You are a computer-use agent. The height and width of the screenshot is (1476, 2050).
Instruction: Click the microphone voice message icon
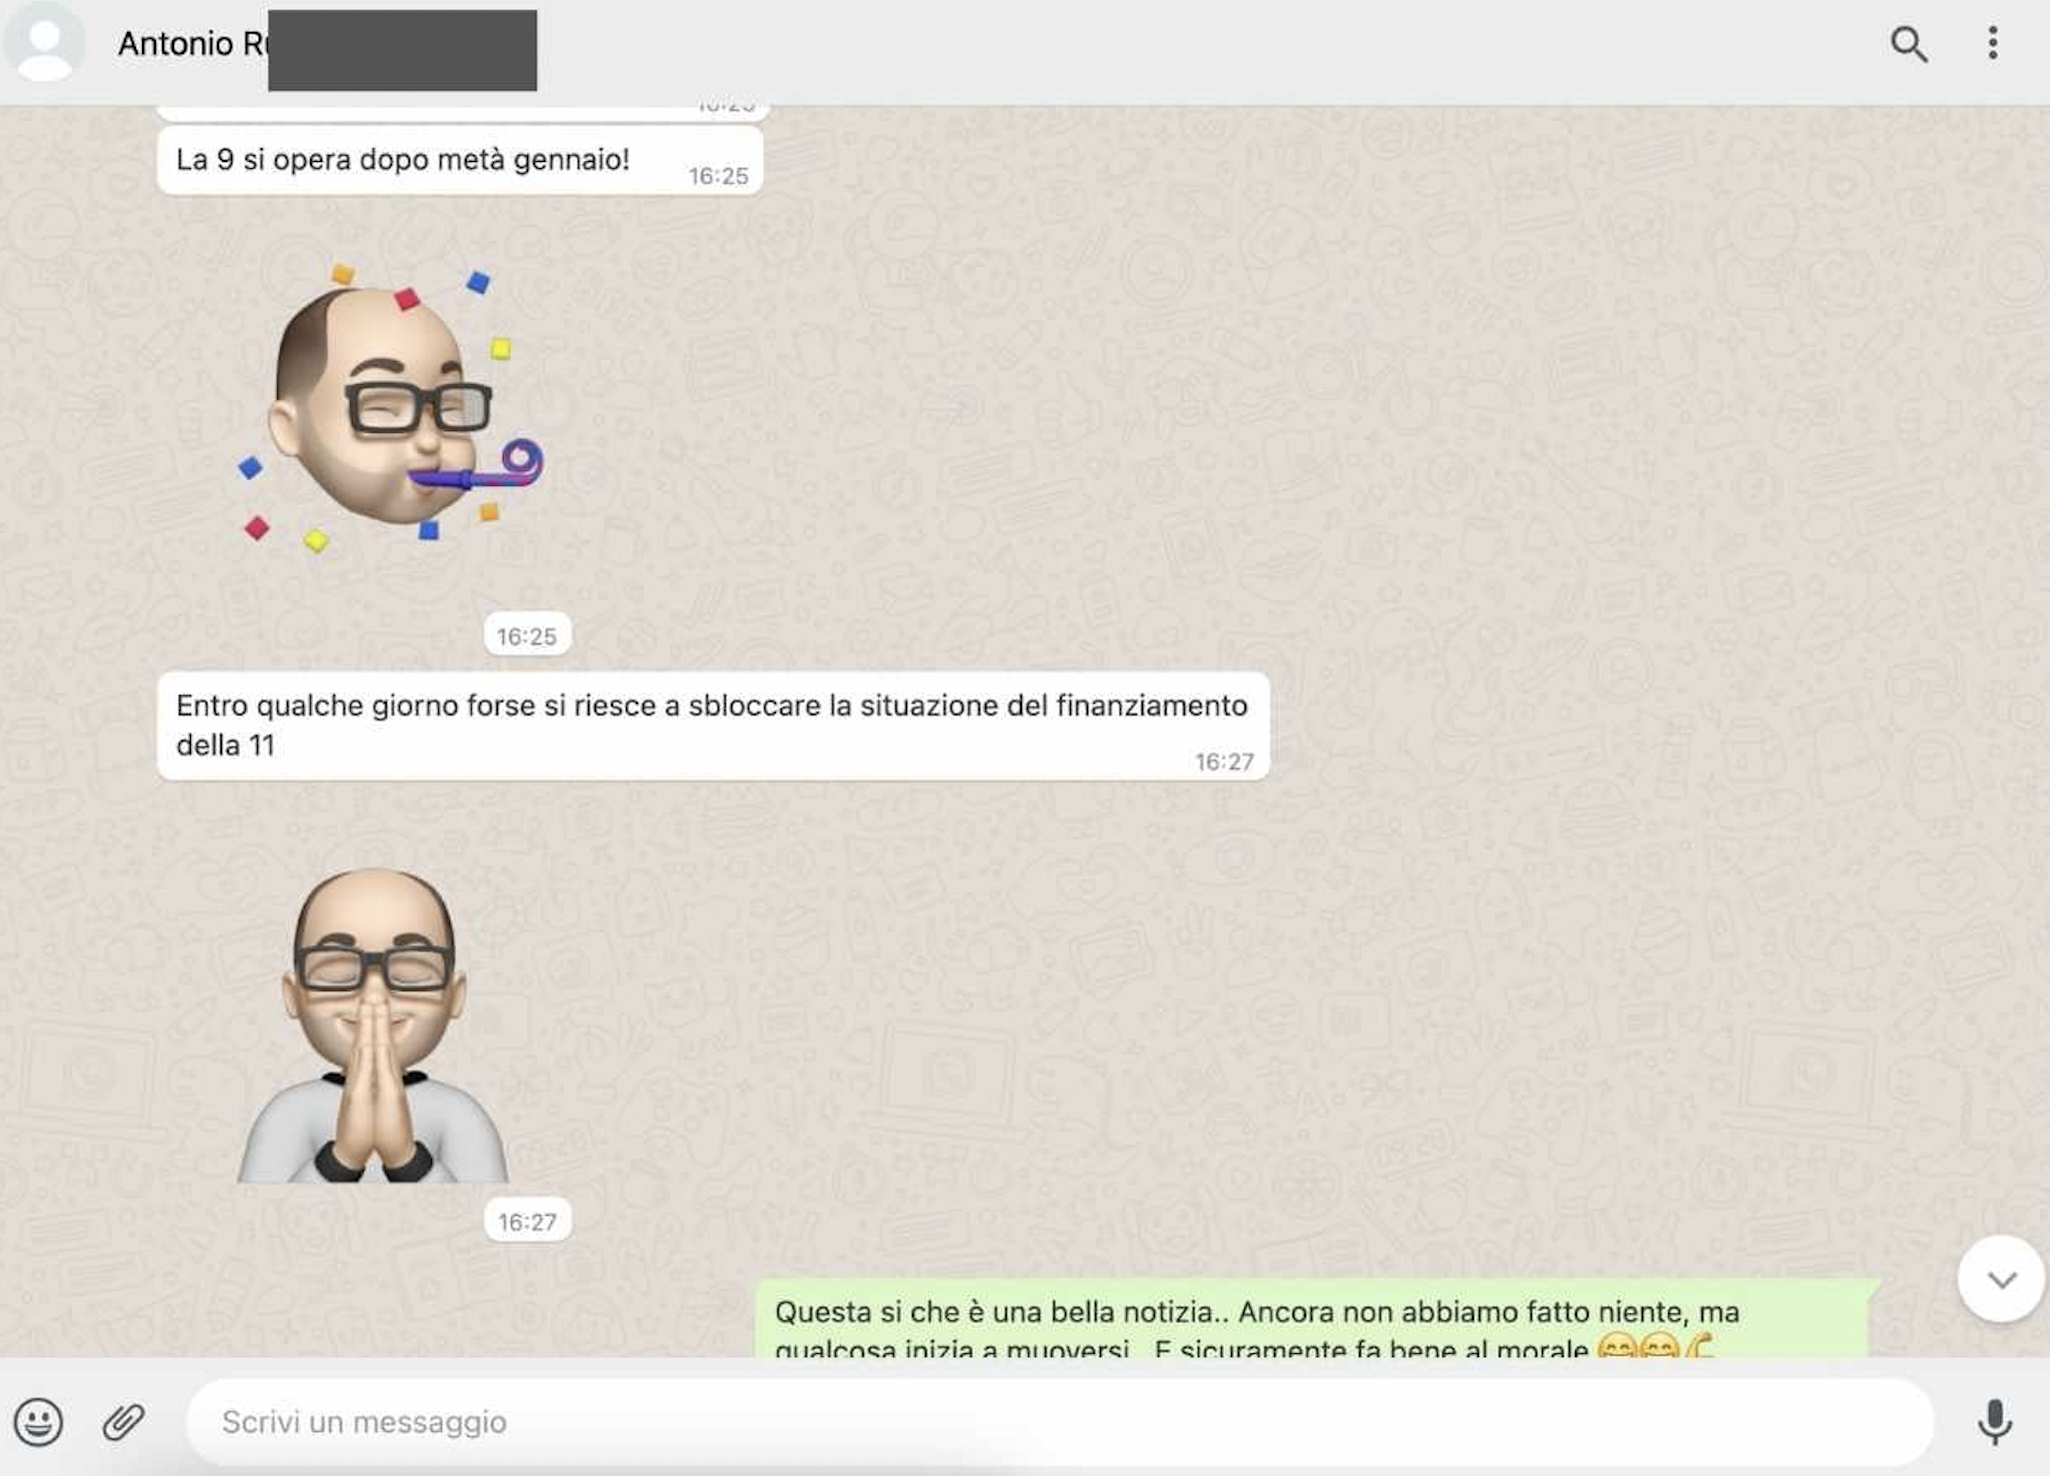click(1994, 1421)
